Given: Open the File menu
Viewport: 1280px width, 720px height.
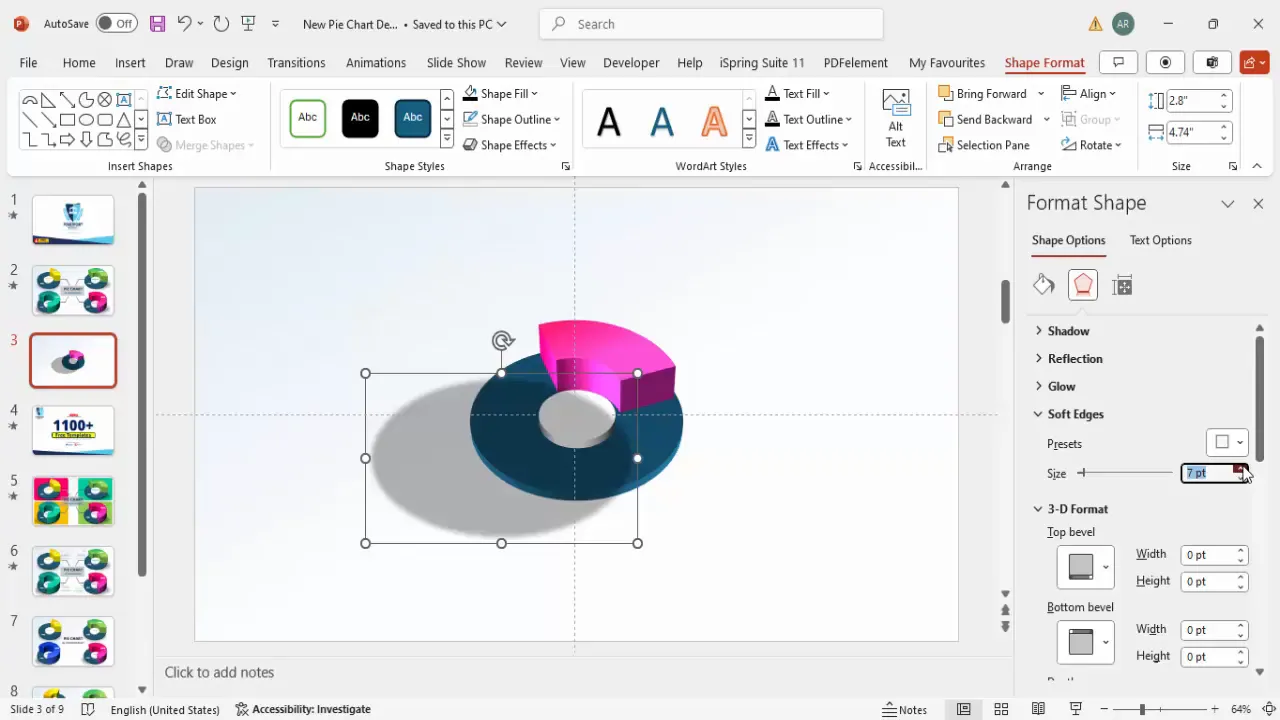Looking at the screenshot, I should tap(28, 62).
